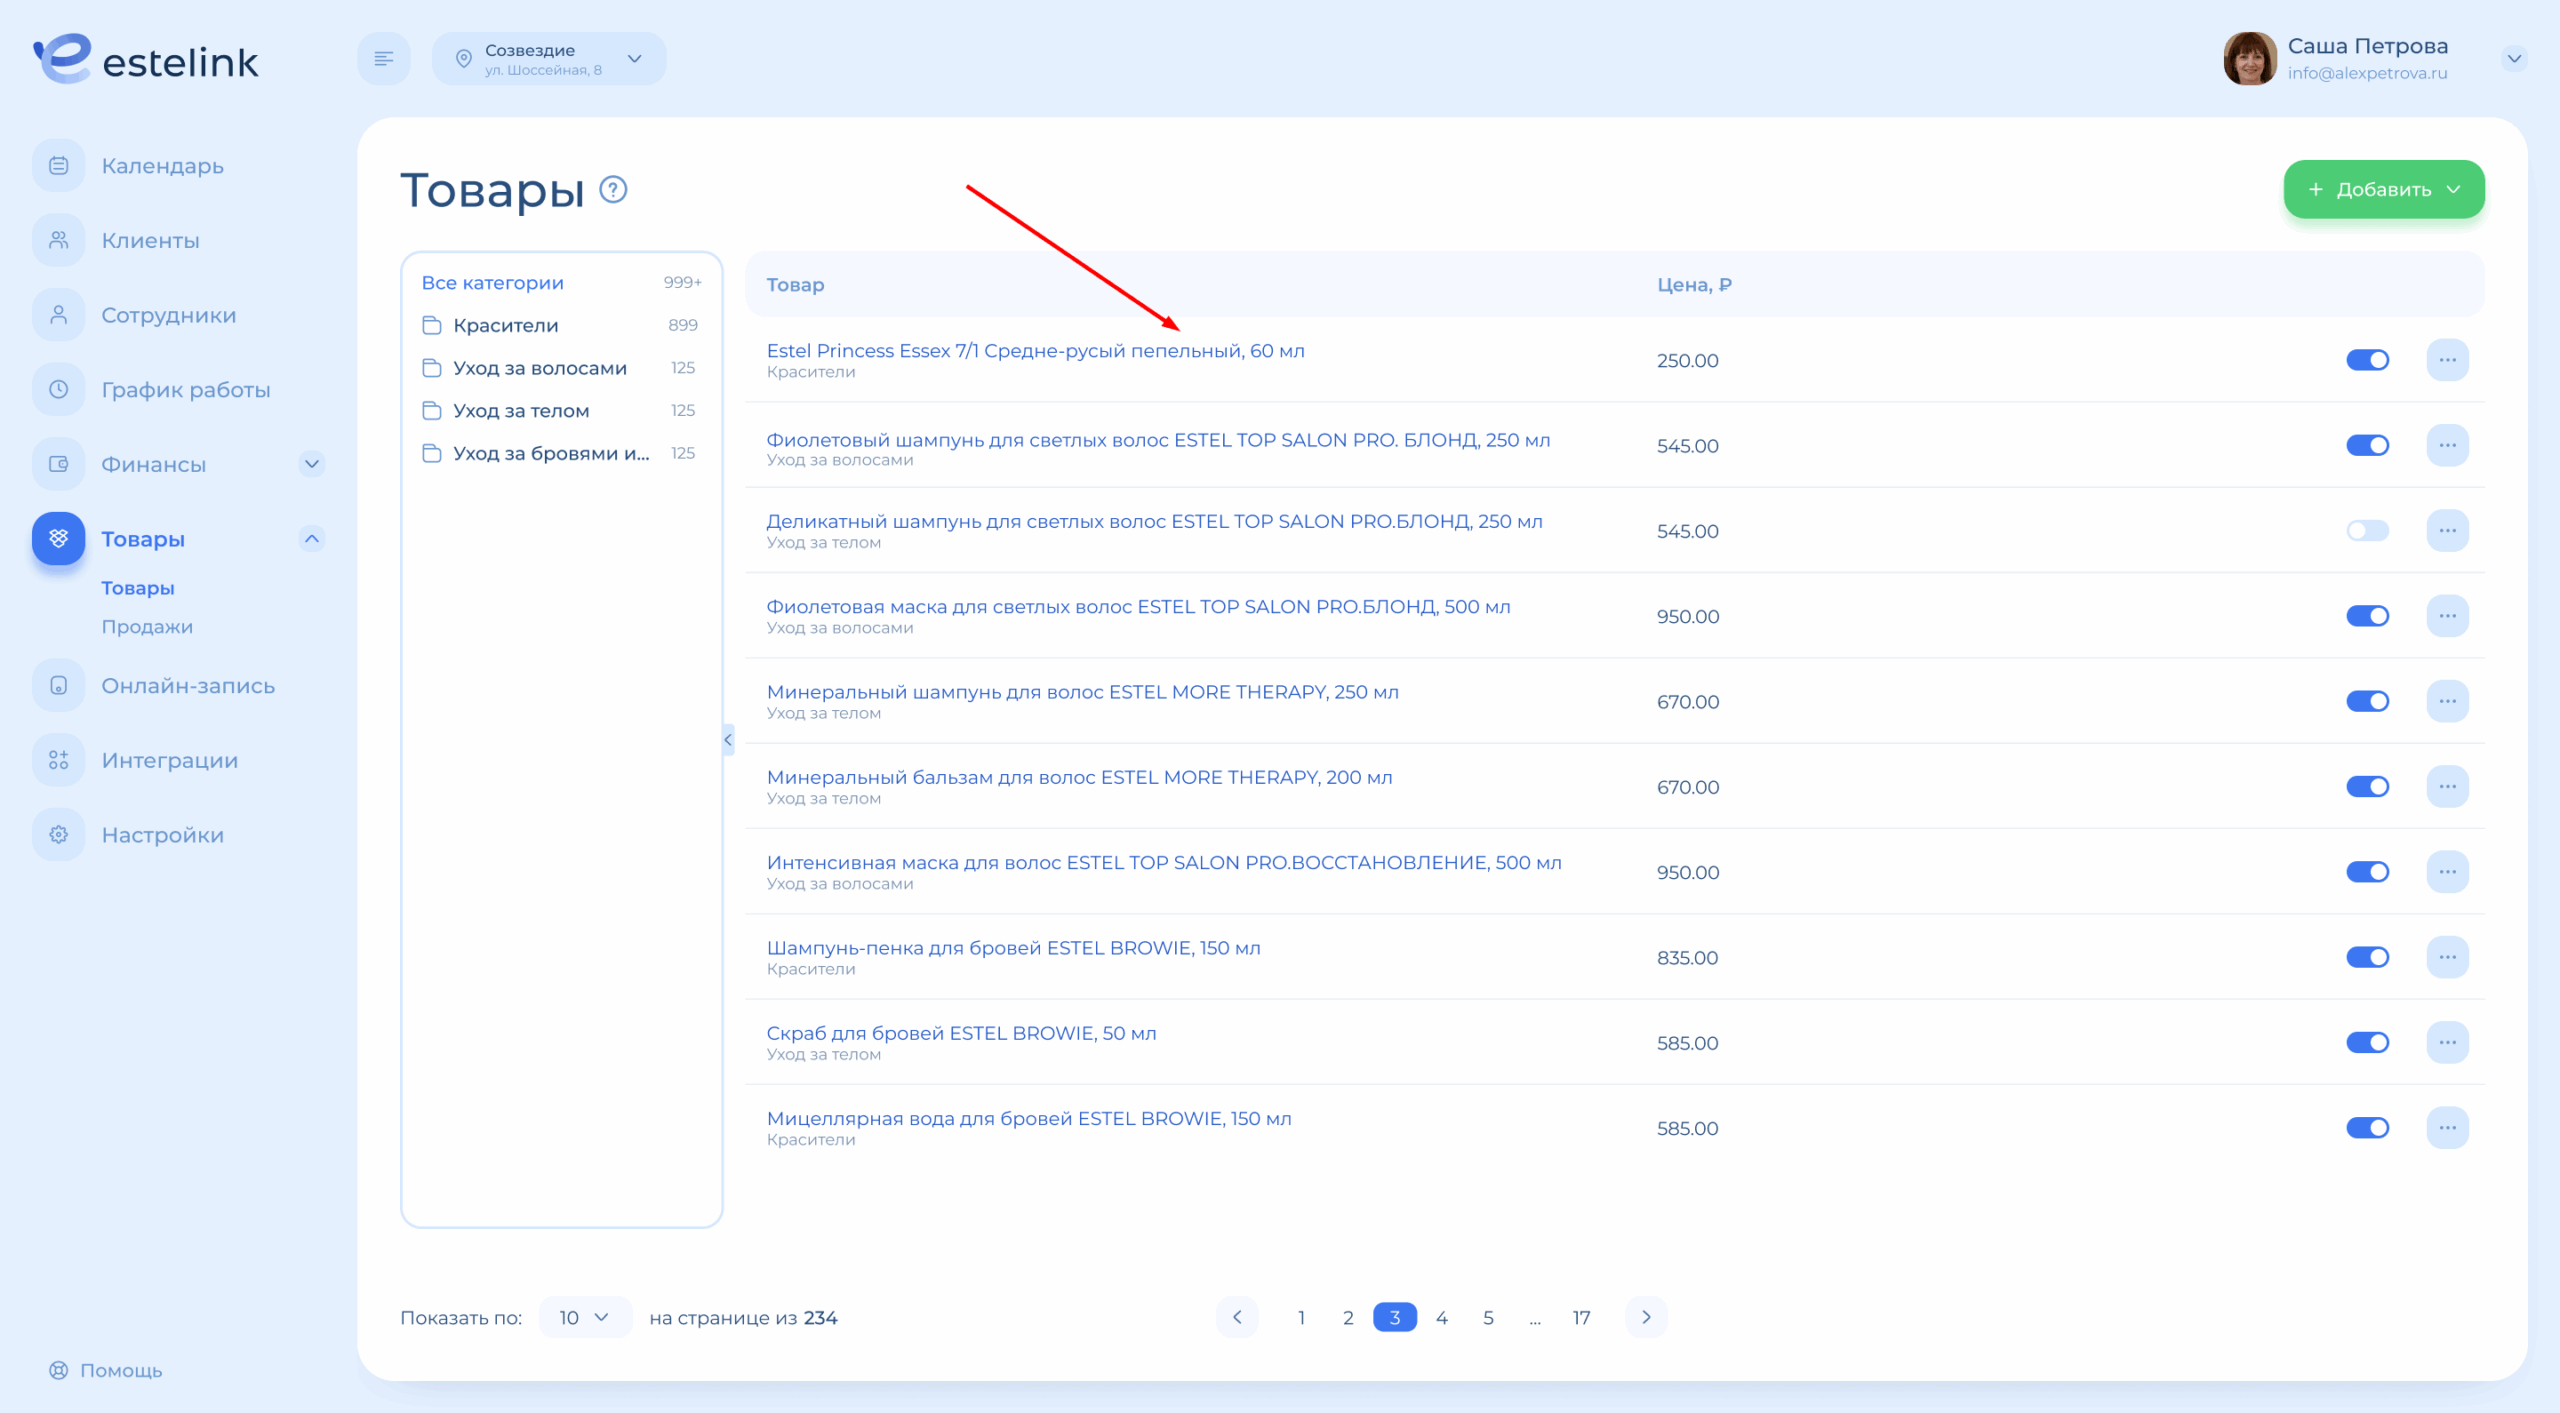Go to the next page arrow
The image size is (2560, 1413).
pyautogui.click(x=1646, y=1317)
